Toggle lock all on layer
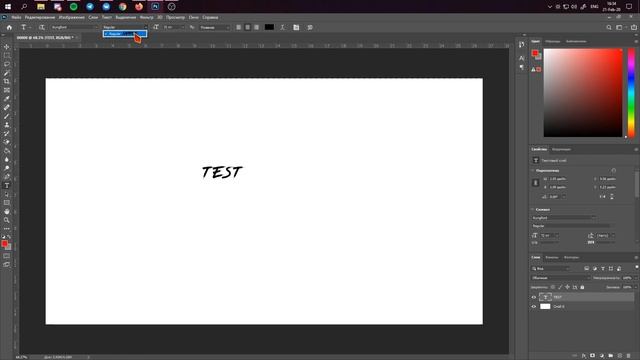 [x=582, y=287]
